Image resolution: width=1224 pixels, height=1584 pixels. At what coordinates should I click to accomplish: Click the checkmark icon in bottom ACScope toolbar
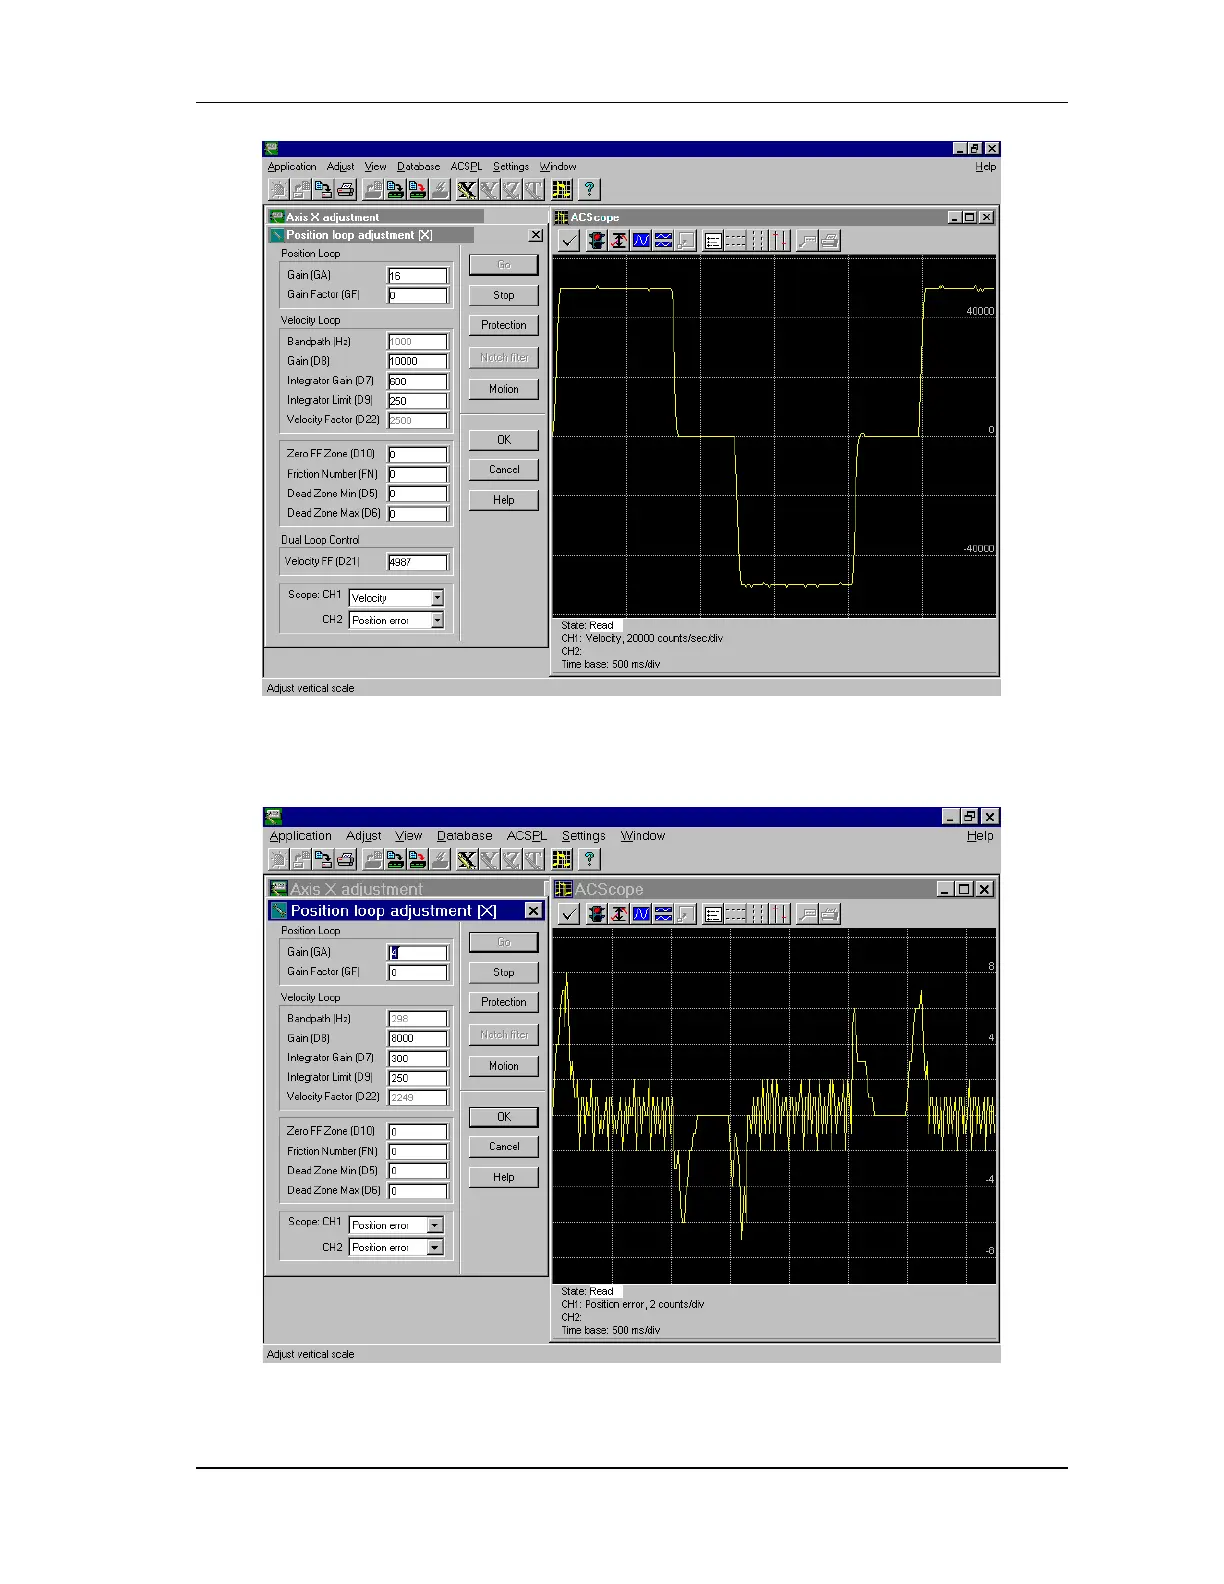[x=569, y=913]
